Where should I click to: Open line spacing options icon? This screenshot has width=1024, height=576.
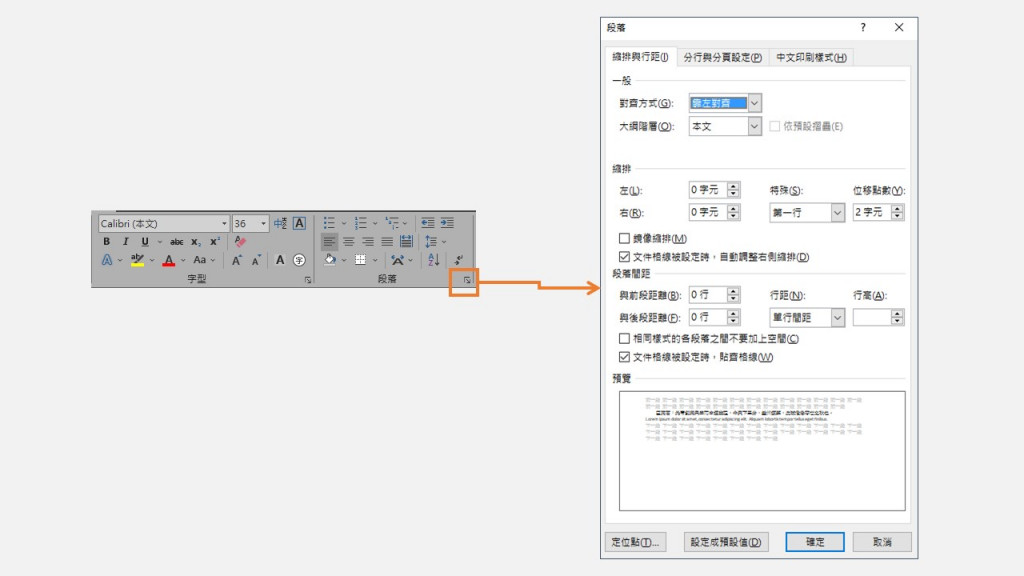431,242
